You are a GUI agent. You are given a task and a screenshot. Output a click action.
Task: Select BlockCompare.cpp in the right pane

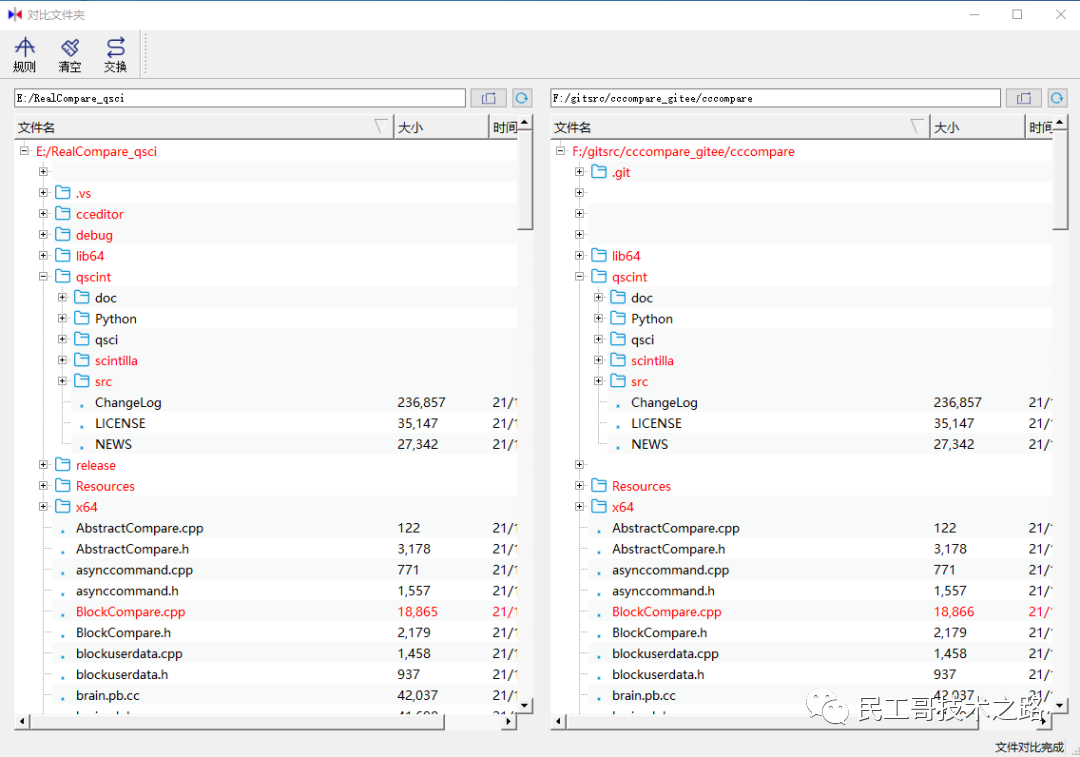click(x=666, y=612)
